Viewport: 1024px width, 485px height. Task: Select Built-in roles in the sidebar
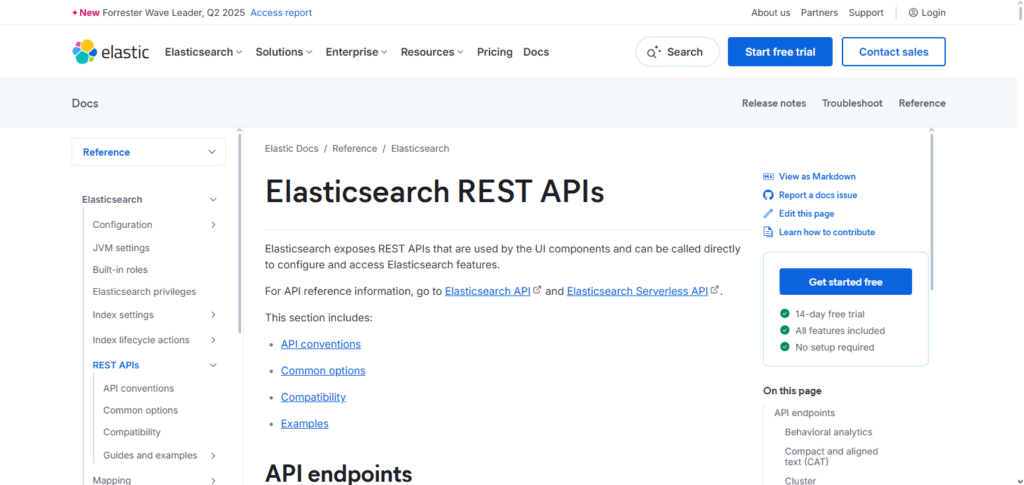(120, 270)
